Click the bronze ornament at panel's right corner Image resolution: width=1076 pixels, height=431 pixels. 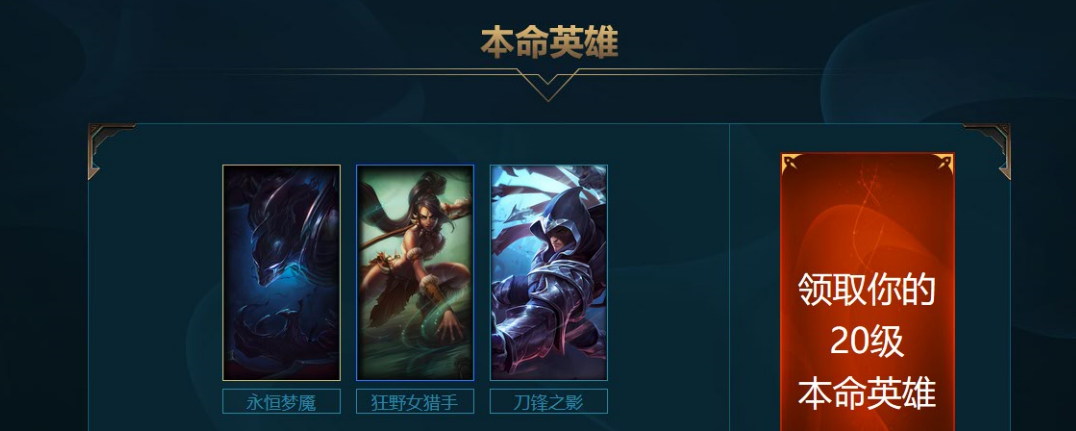[x=989, y=148]
